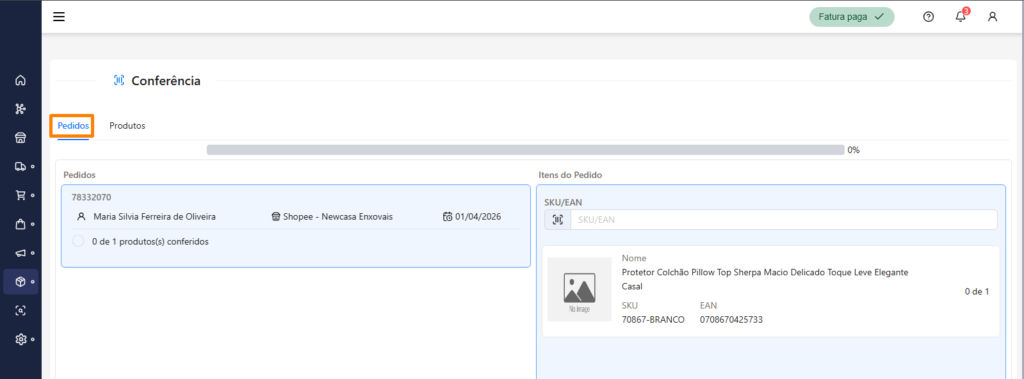Open the user profile icon

(x=992, y=17)
